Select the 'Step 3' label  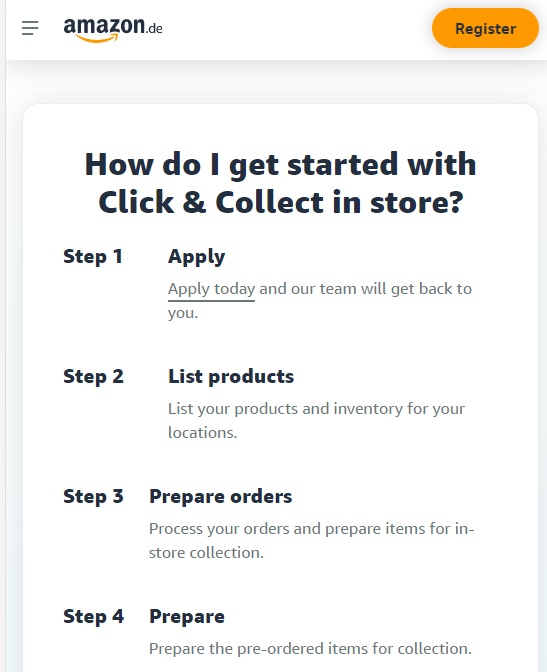point(93,497)
